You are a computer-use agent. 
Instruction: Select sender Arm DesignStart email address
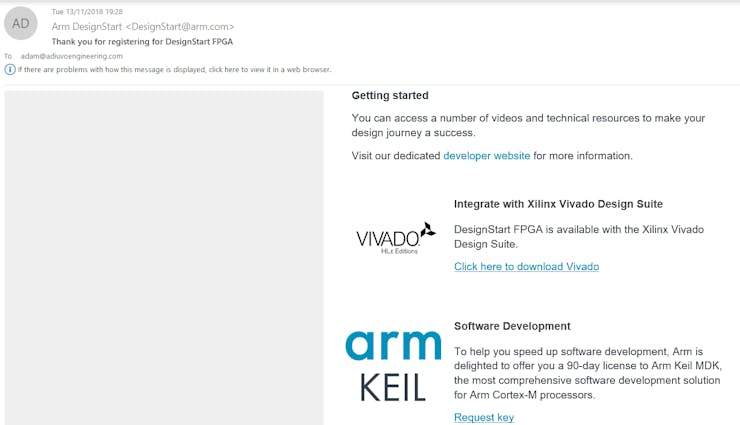(143, 27)
